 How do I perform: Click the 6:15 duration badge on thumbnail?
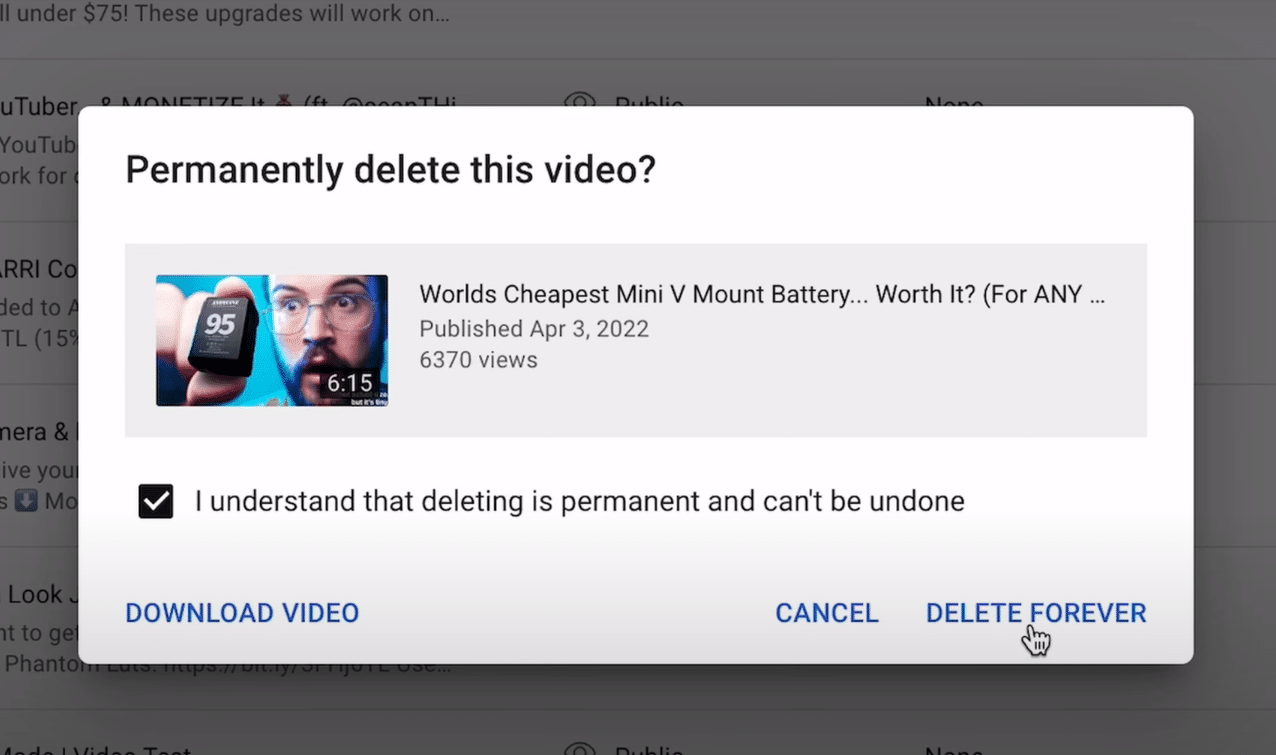349,384
